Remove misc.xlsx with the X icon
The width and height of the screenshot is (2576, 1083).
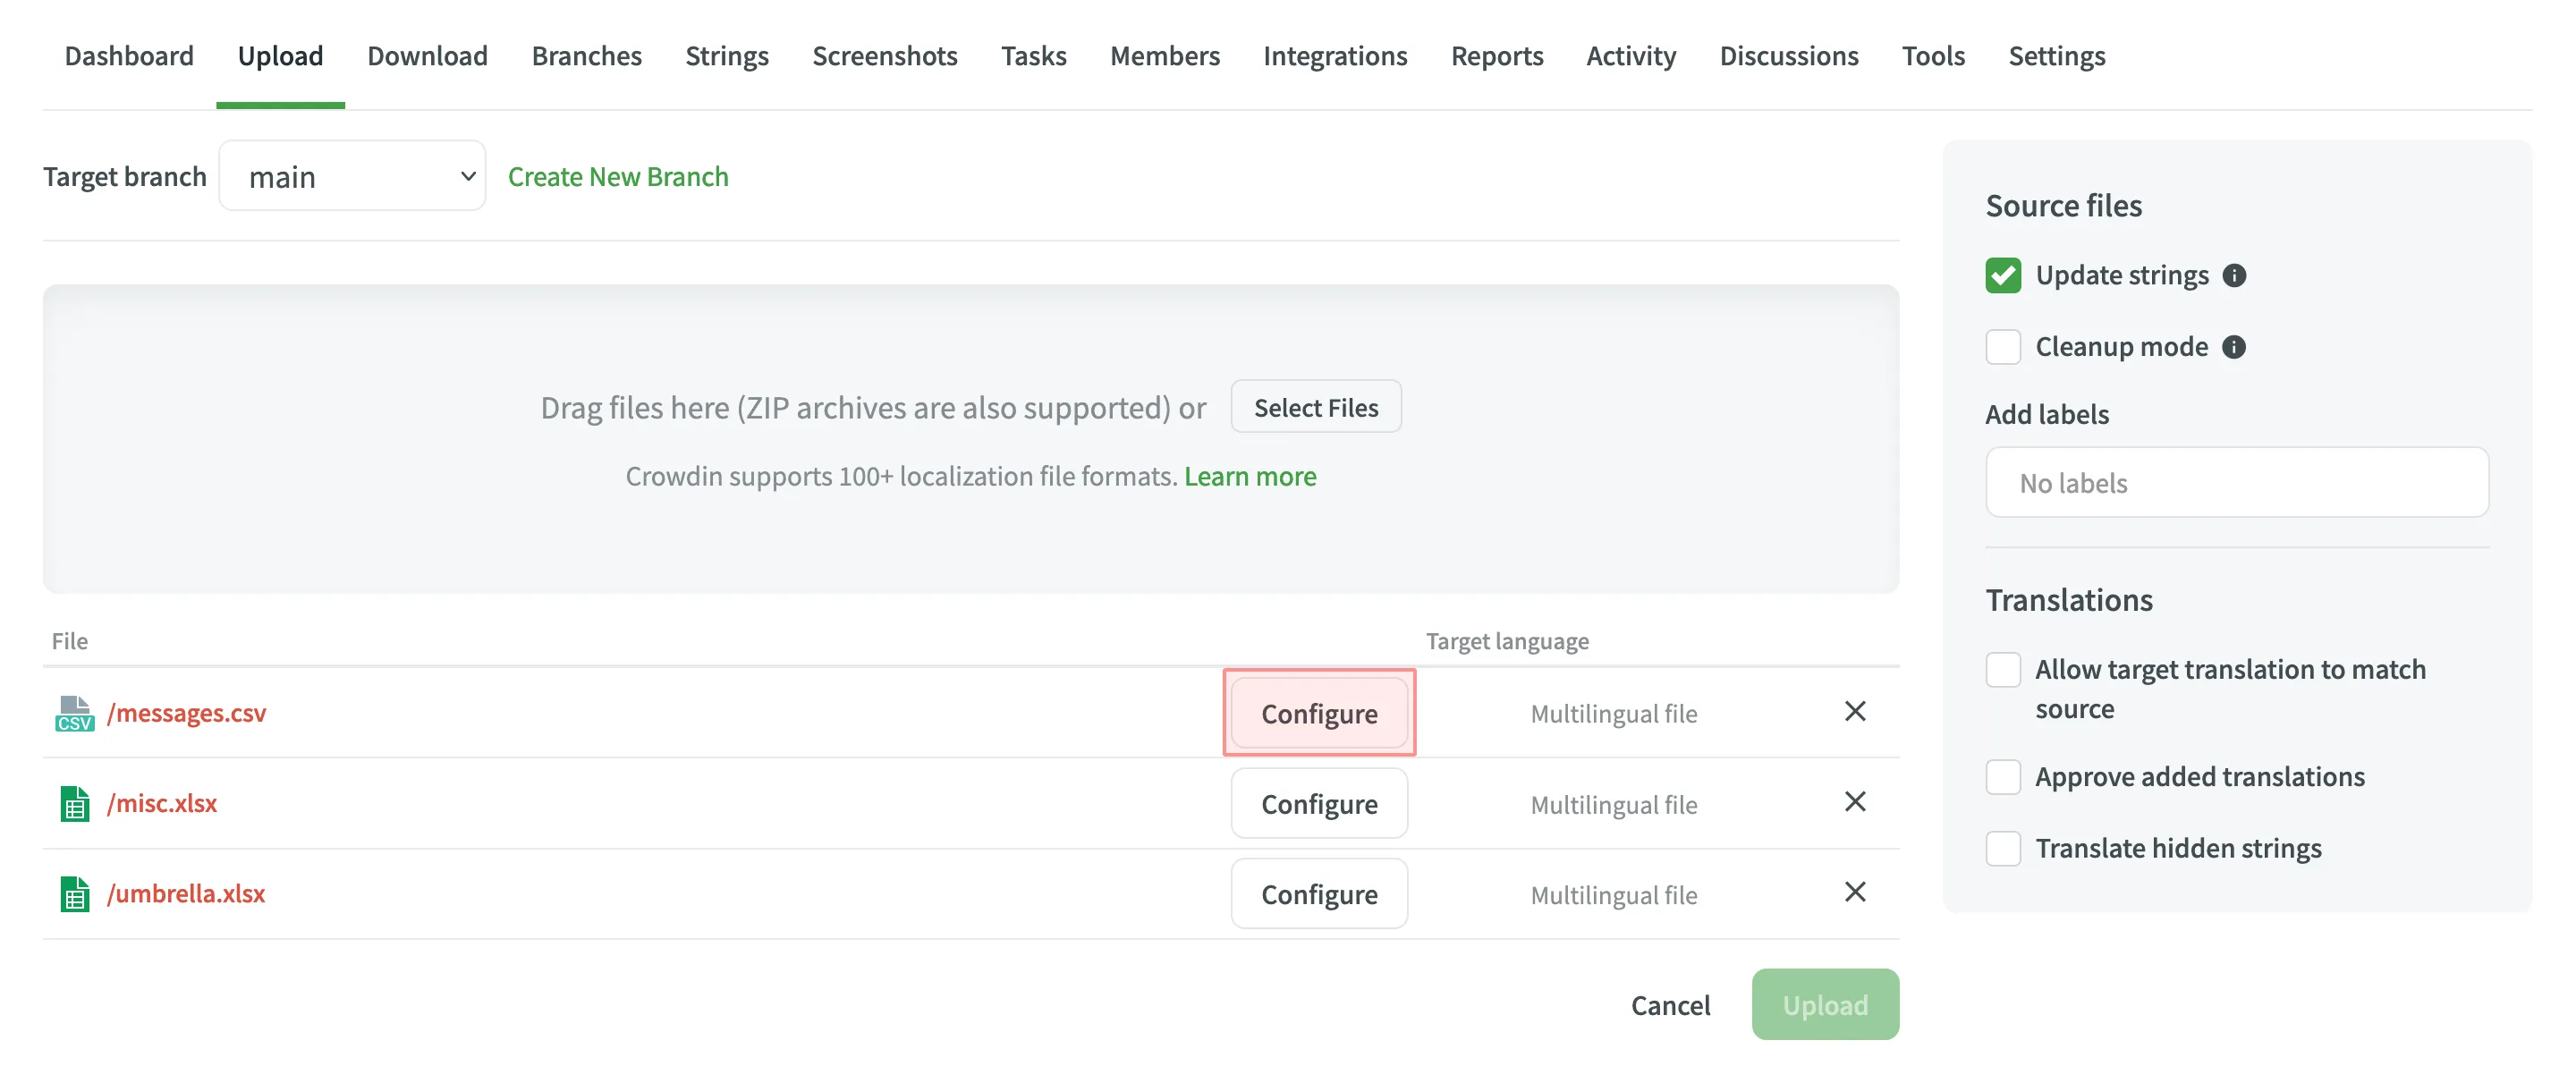pos(1856,801)
